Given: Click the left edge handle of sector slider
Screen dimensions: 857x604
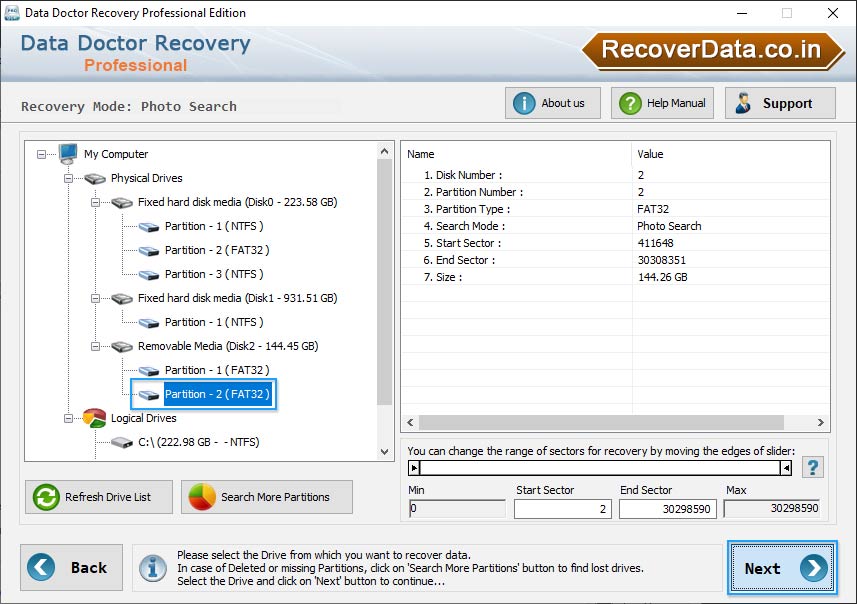Looking at the screenshot, I should 414,468.
